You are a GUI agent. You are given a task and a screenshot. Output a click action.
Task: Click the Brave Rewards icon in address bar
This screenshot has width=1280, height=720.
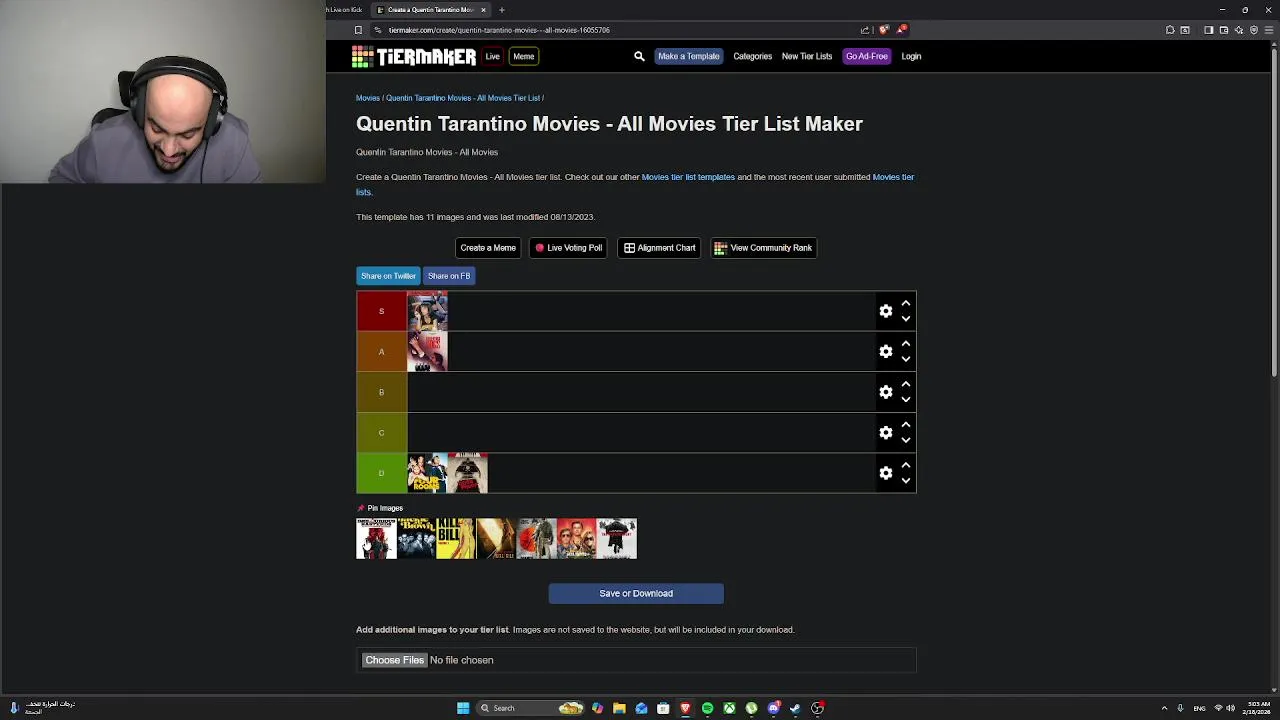901,30
